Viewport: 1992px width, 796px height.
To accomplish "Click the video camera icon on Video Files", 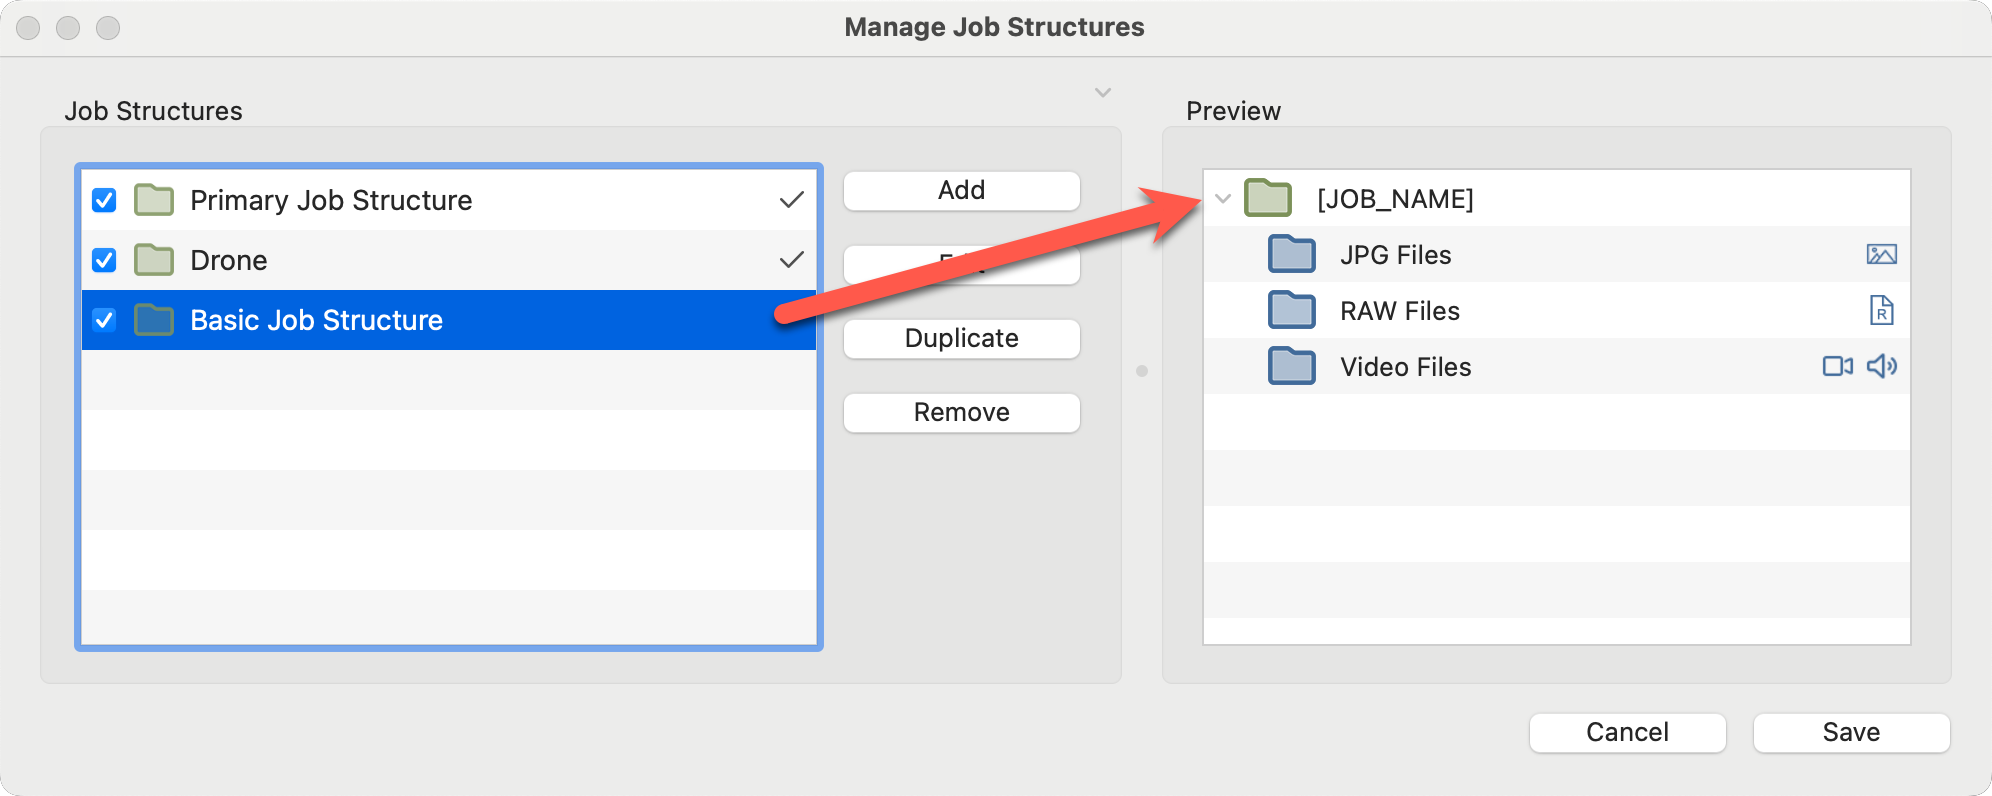I will click(x=1837, y=367).
